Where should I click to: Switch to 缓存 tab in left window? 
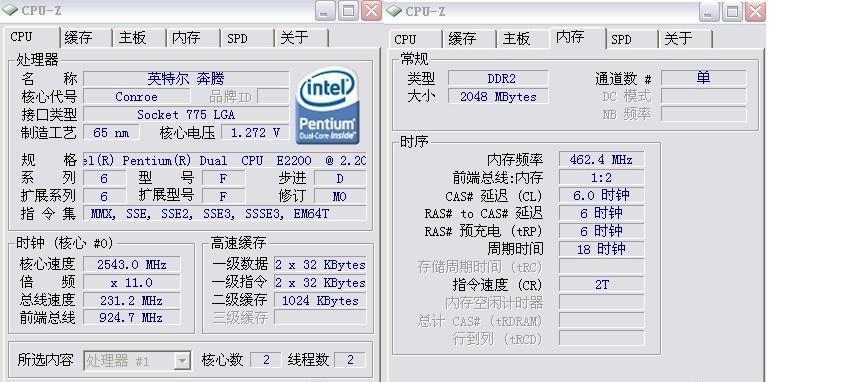coord(85,38)
